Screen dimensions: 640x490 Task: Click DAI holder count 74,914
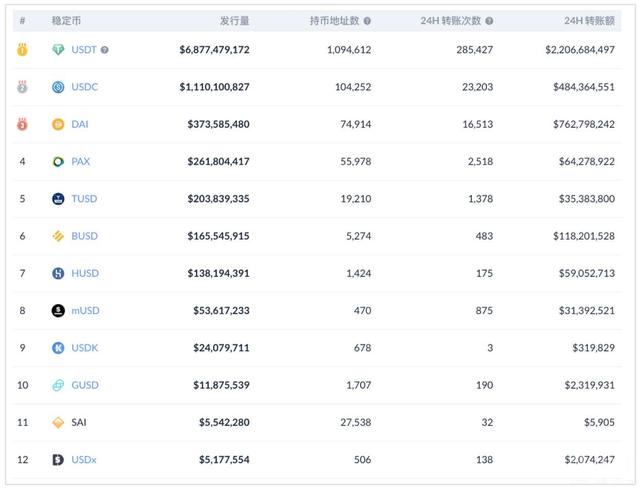[356, 124]
